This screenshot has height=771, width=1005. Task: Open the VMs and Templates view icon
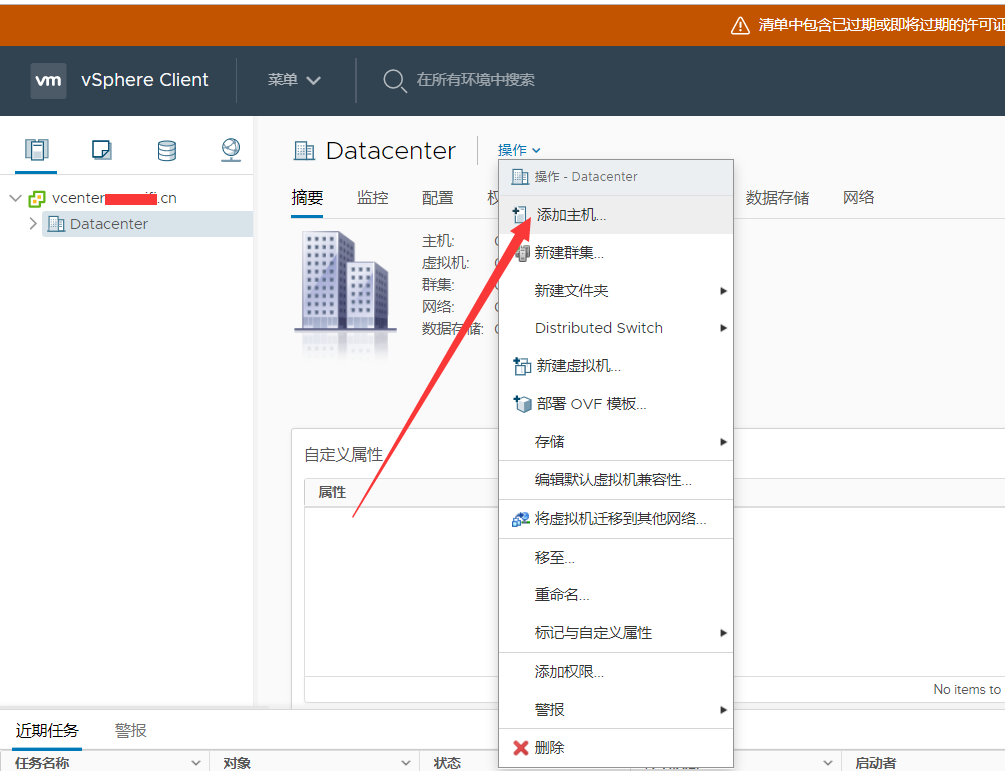tap(101, 149)
